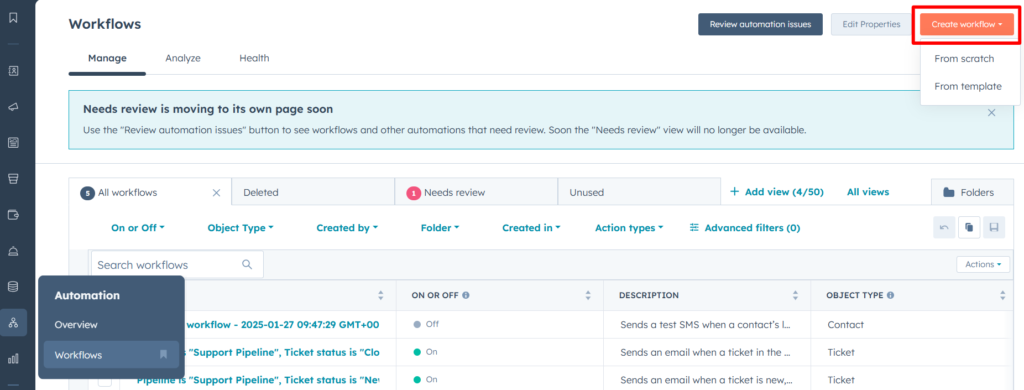Click the Add view link
The width and height of the screenshot is (1024, 390).
776,192
